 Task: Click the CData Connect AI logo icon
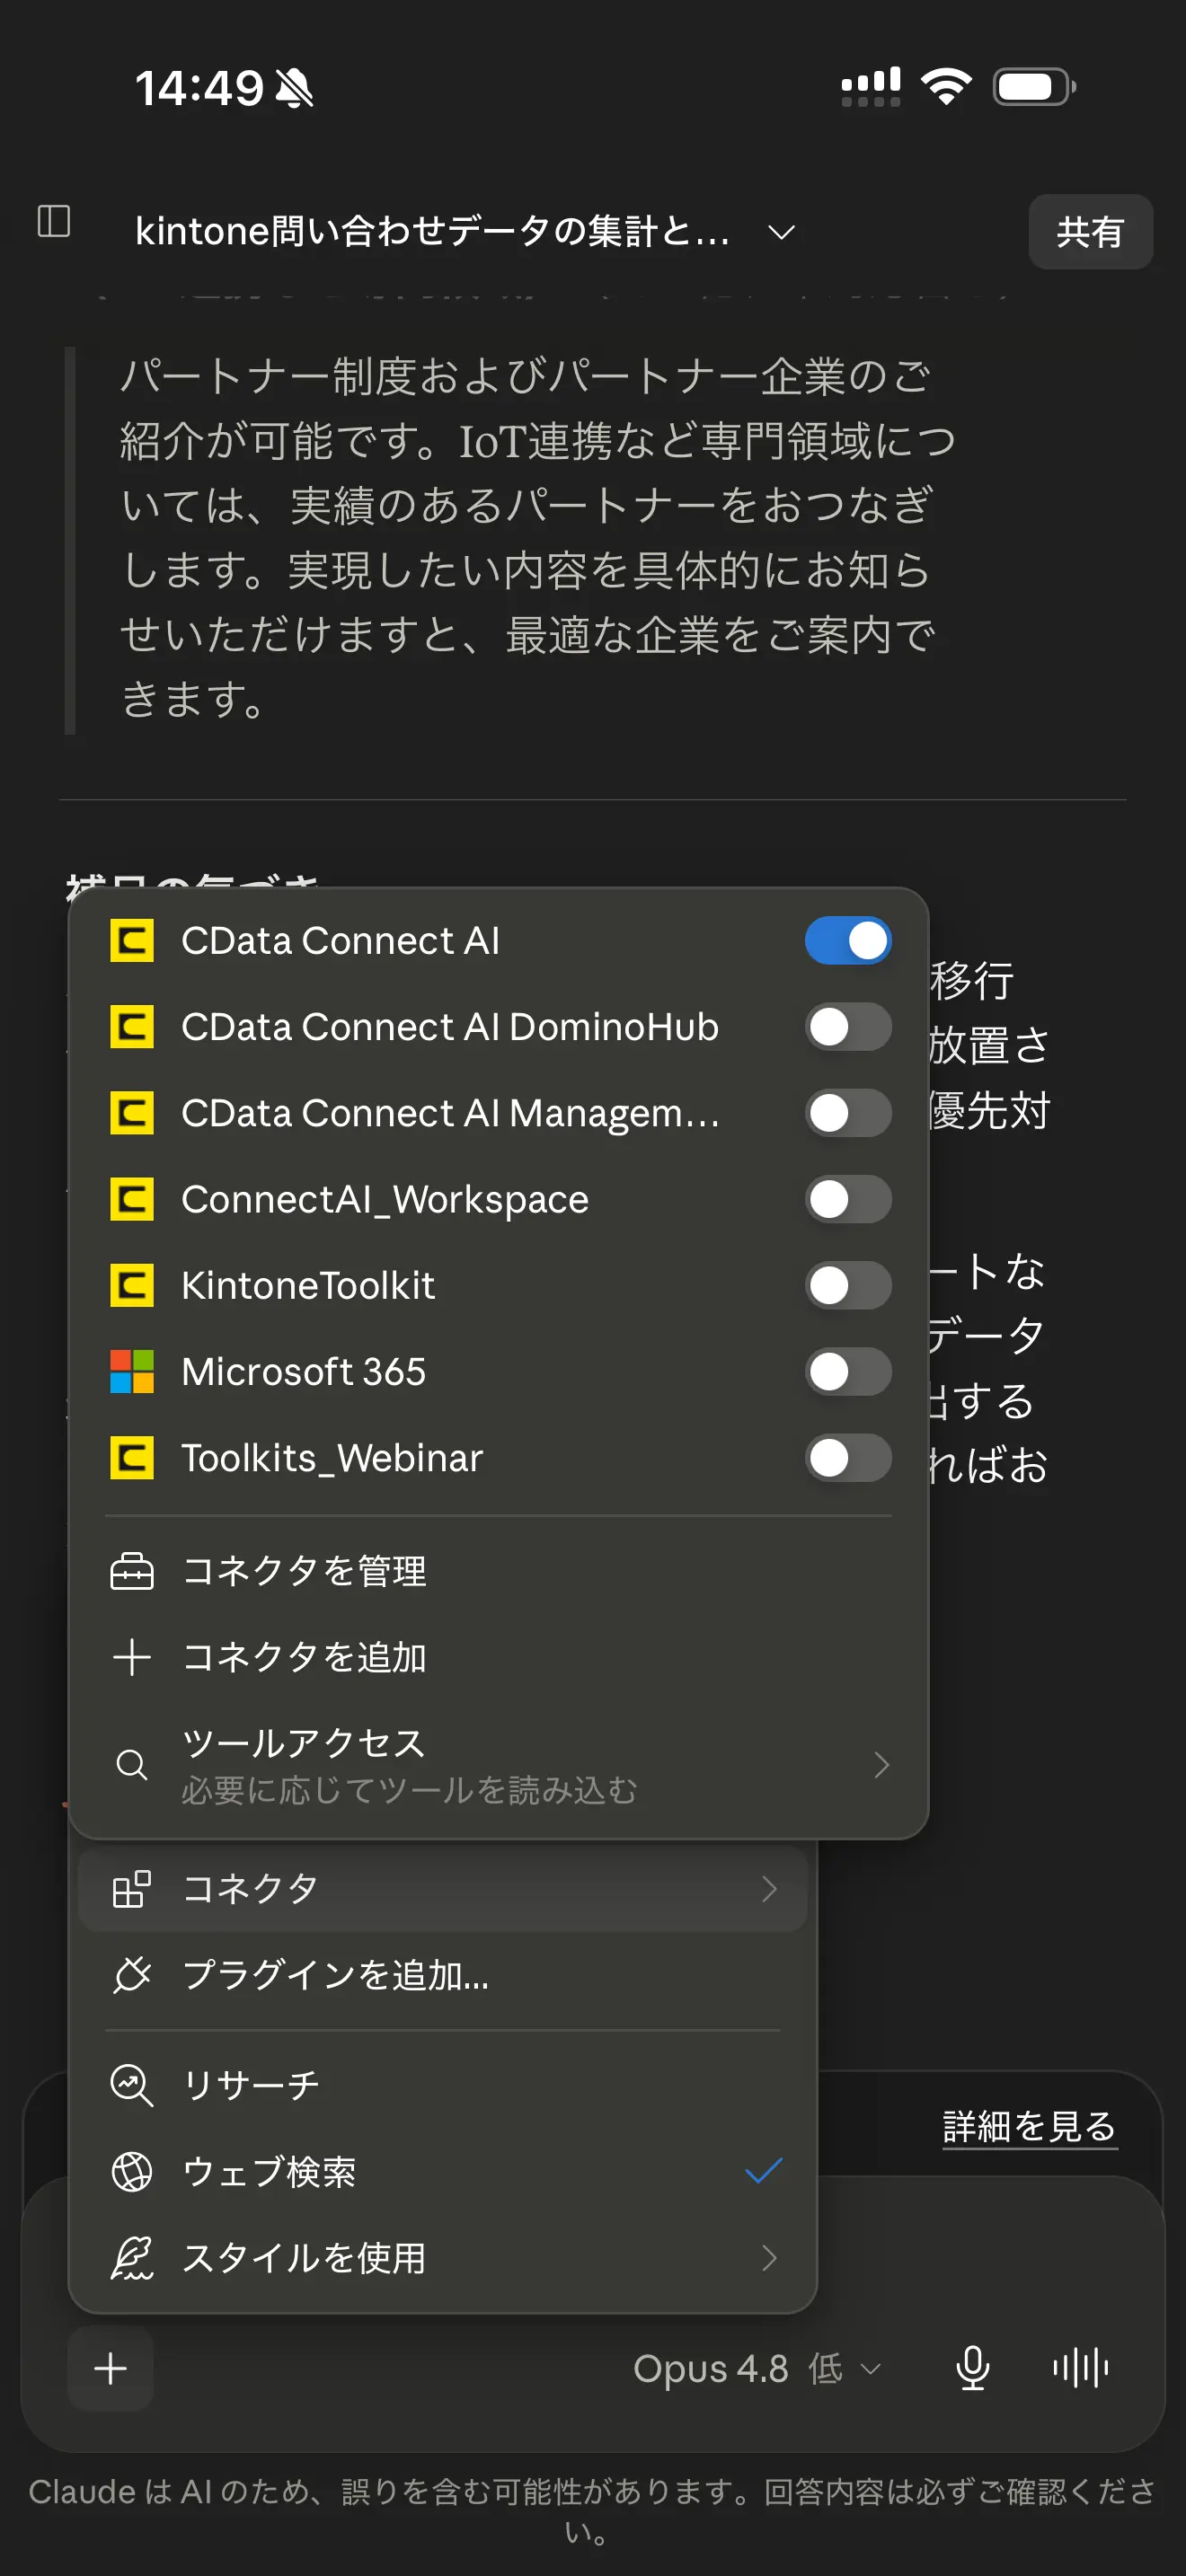132,940
